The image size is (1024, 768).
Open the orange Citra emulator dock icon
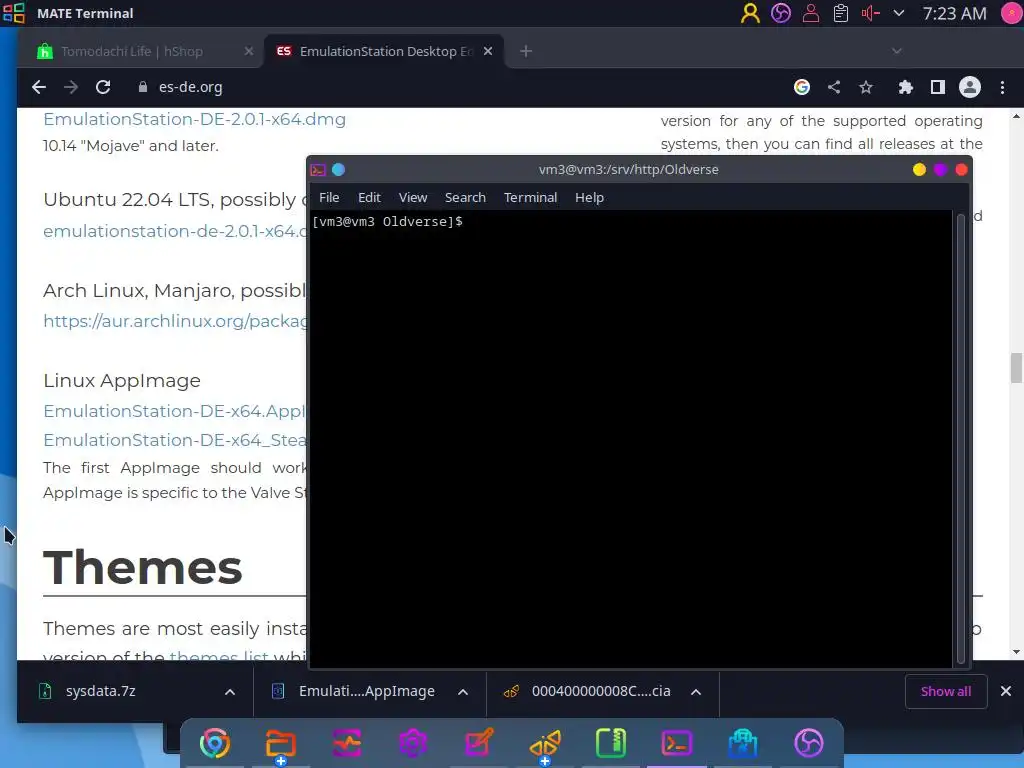pyautogui.click(x=545, y=743)
